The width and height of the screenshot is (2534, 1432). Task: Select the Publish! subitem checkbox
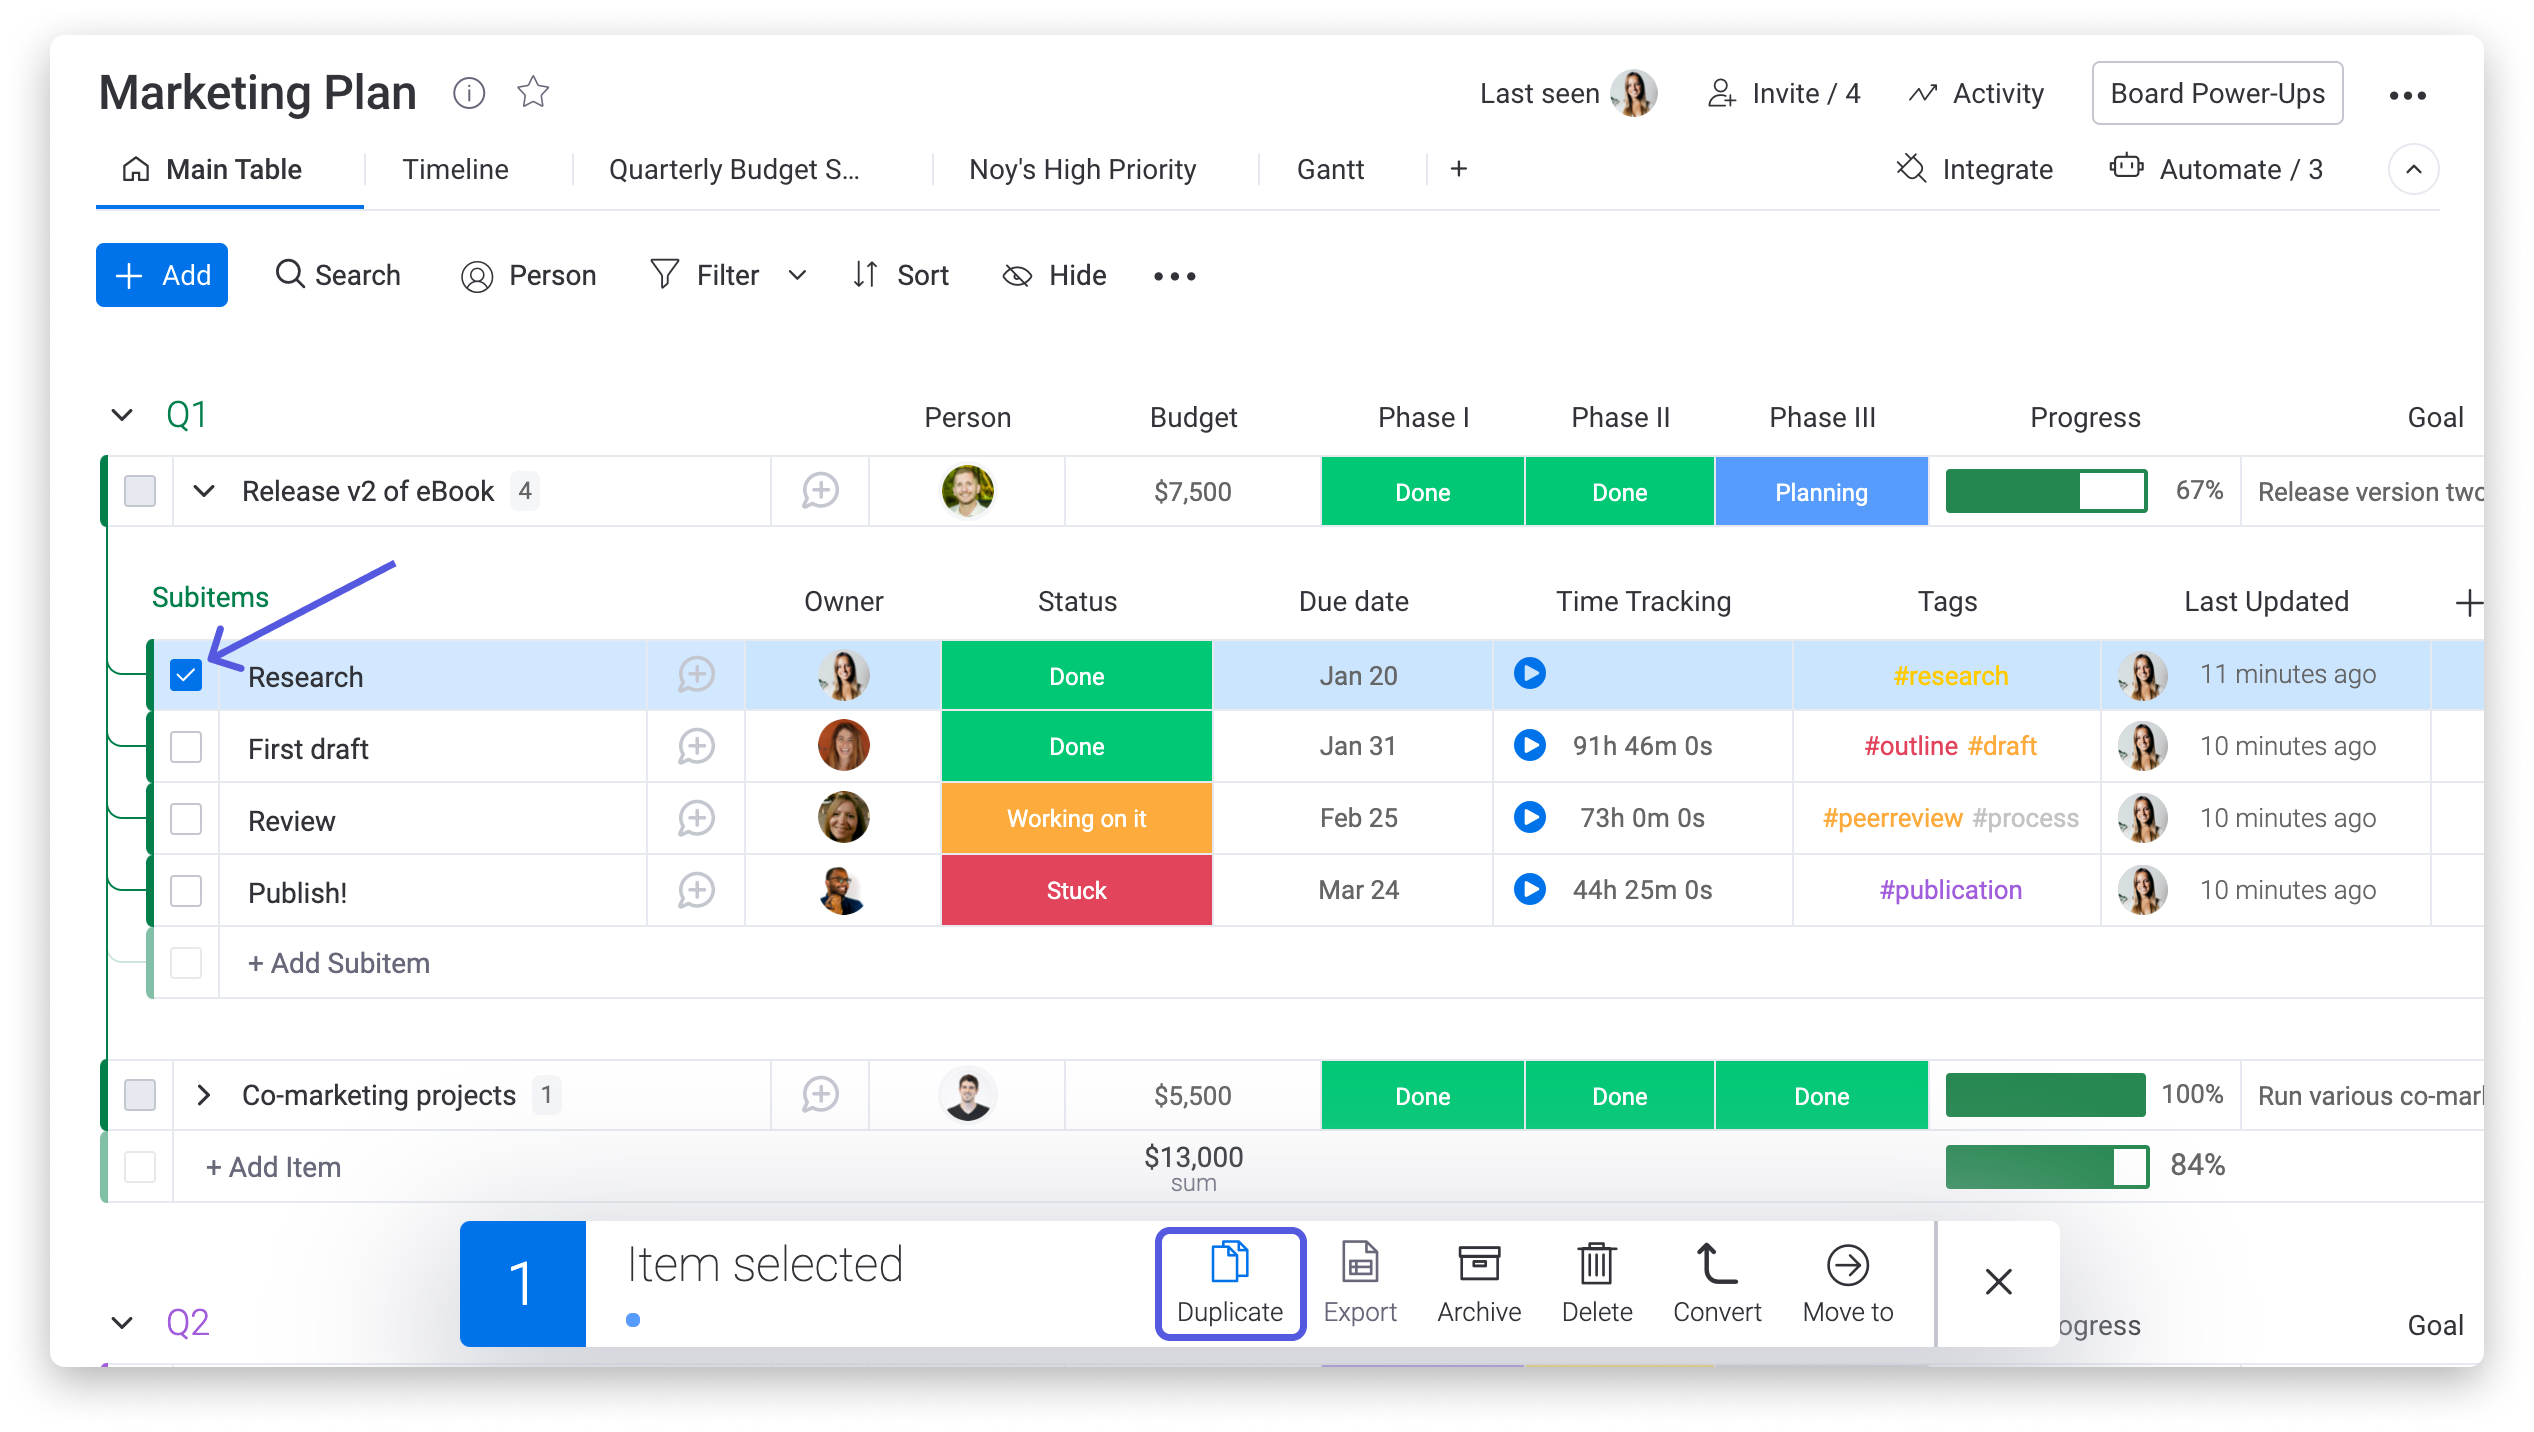(186, 891)
